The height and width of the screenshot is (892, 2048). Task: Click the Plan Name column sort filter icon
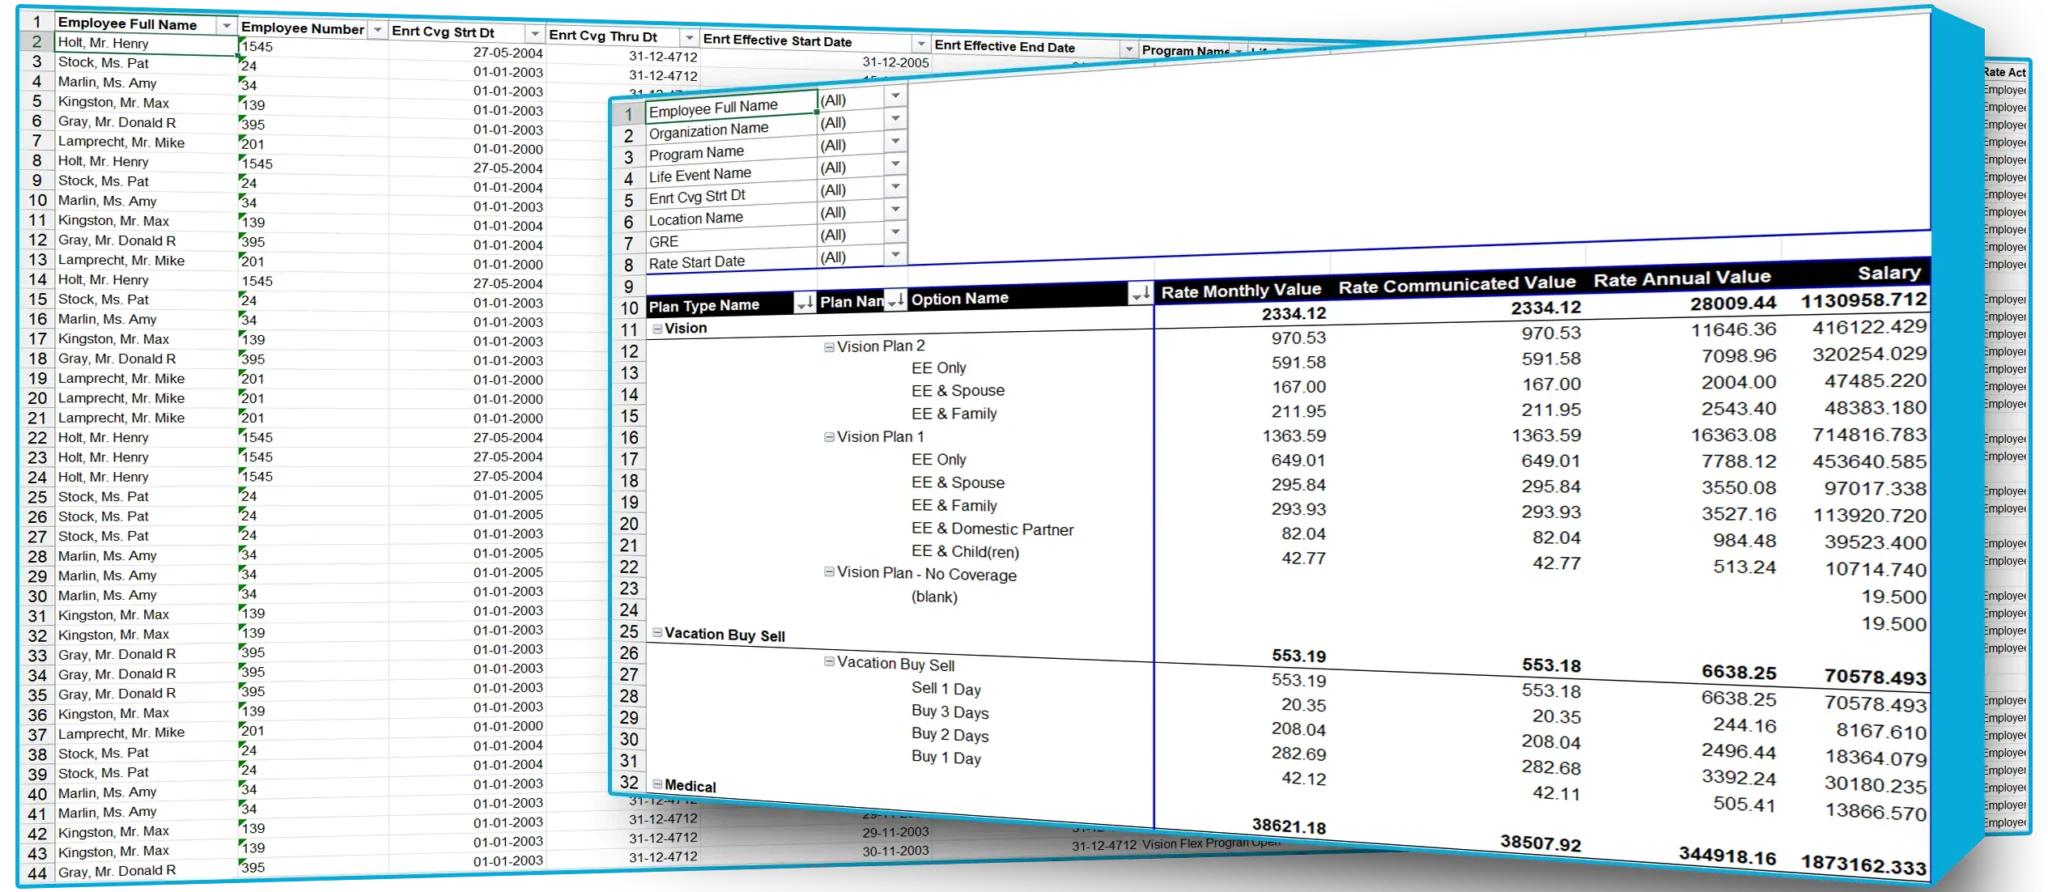point(895,300)
